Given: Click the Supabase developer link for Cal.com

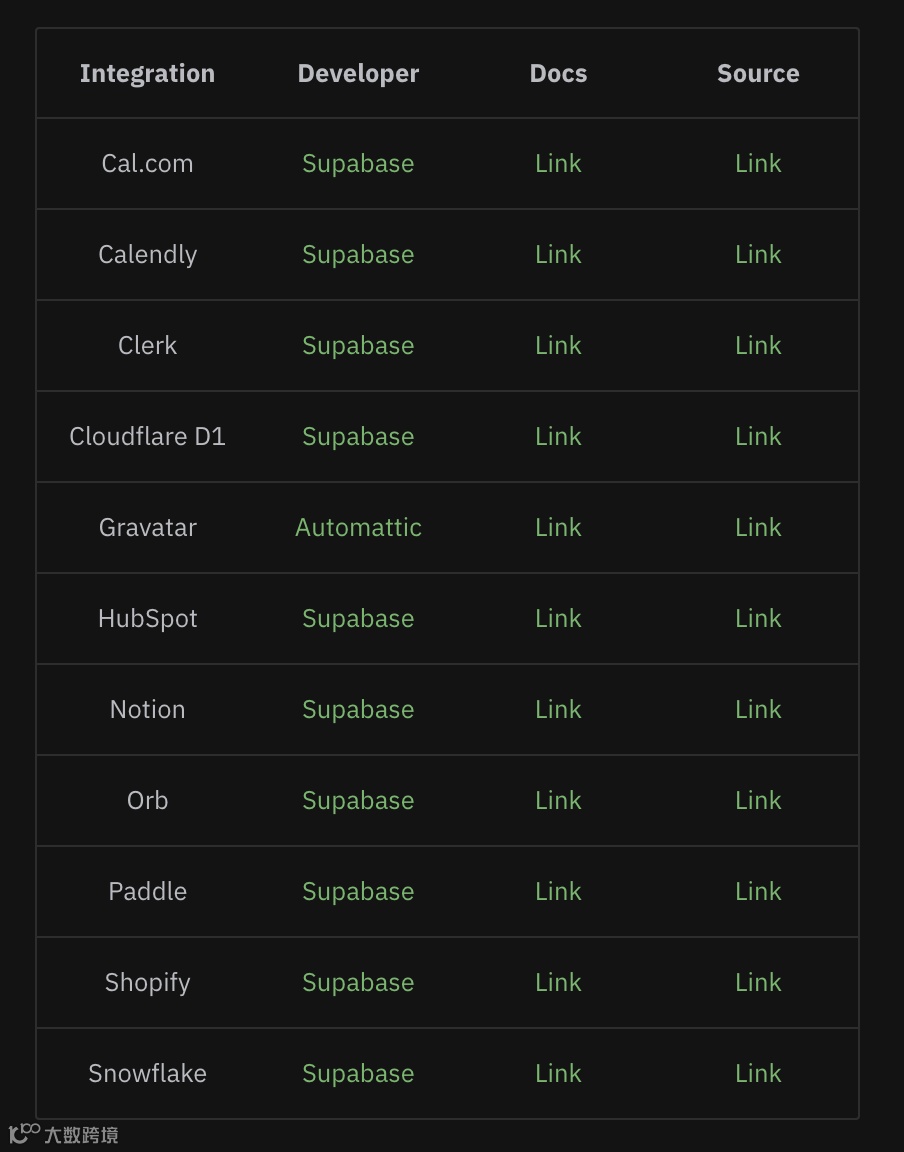Looking at the screenshot, I should coord(358,164).
